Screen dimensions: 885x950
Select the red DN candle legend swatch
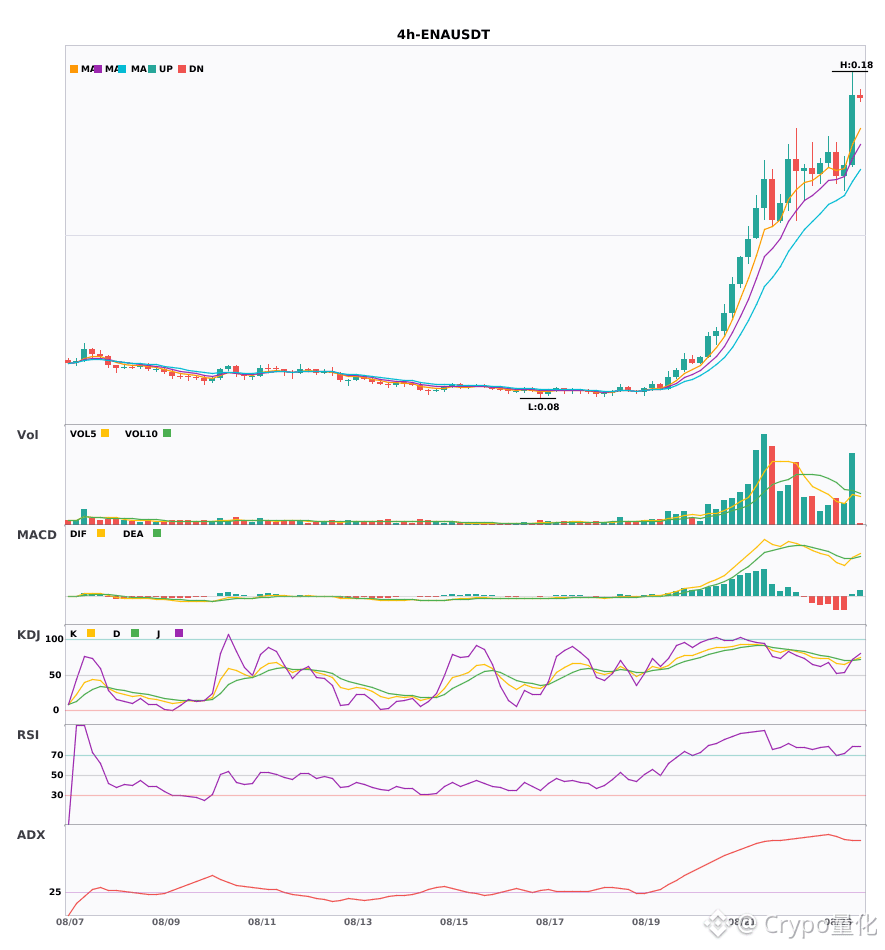182,69
